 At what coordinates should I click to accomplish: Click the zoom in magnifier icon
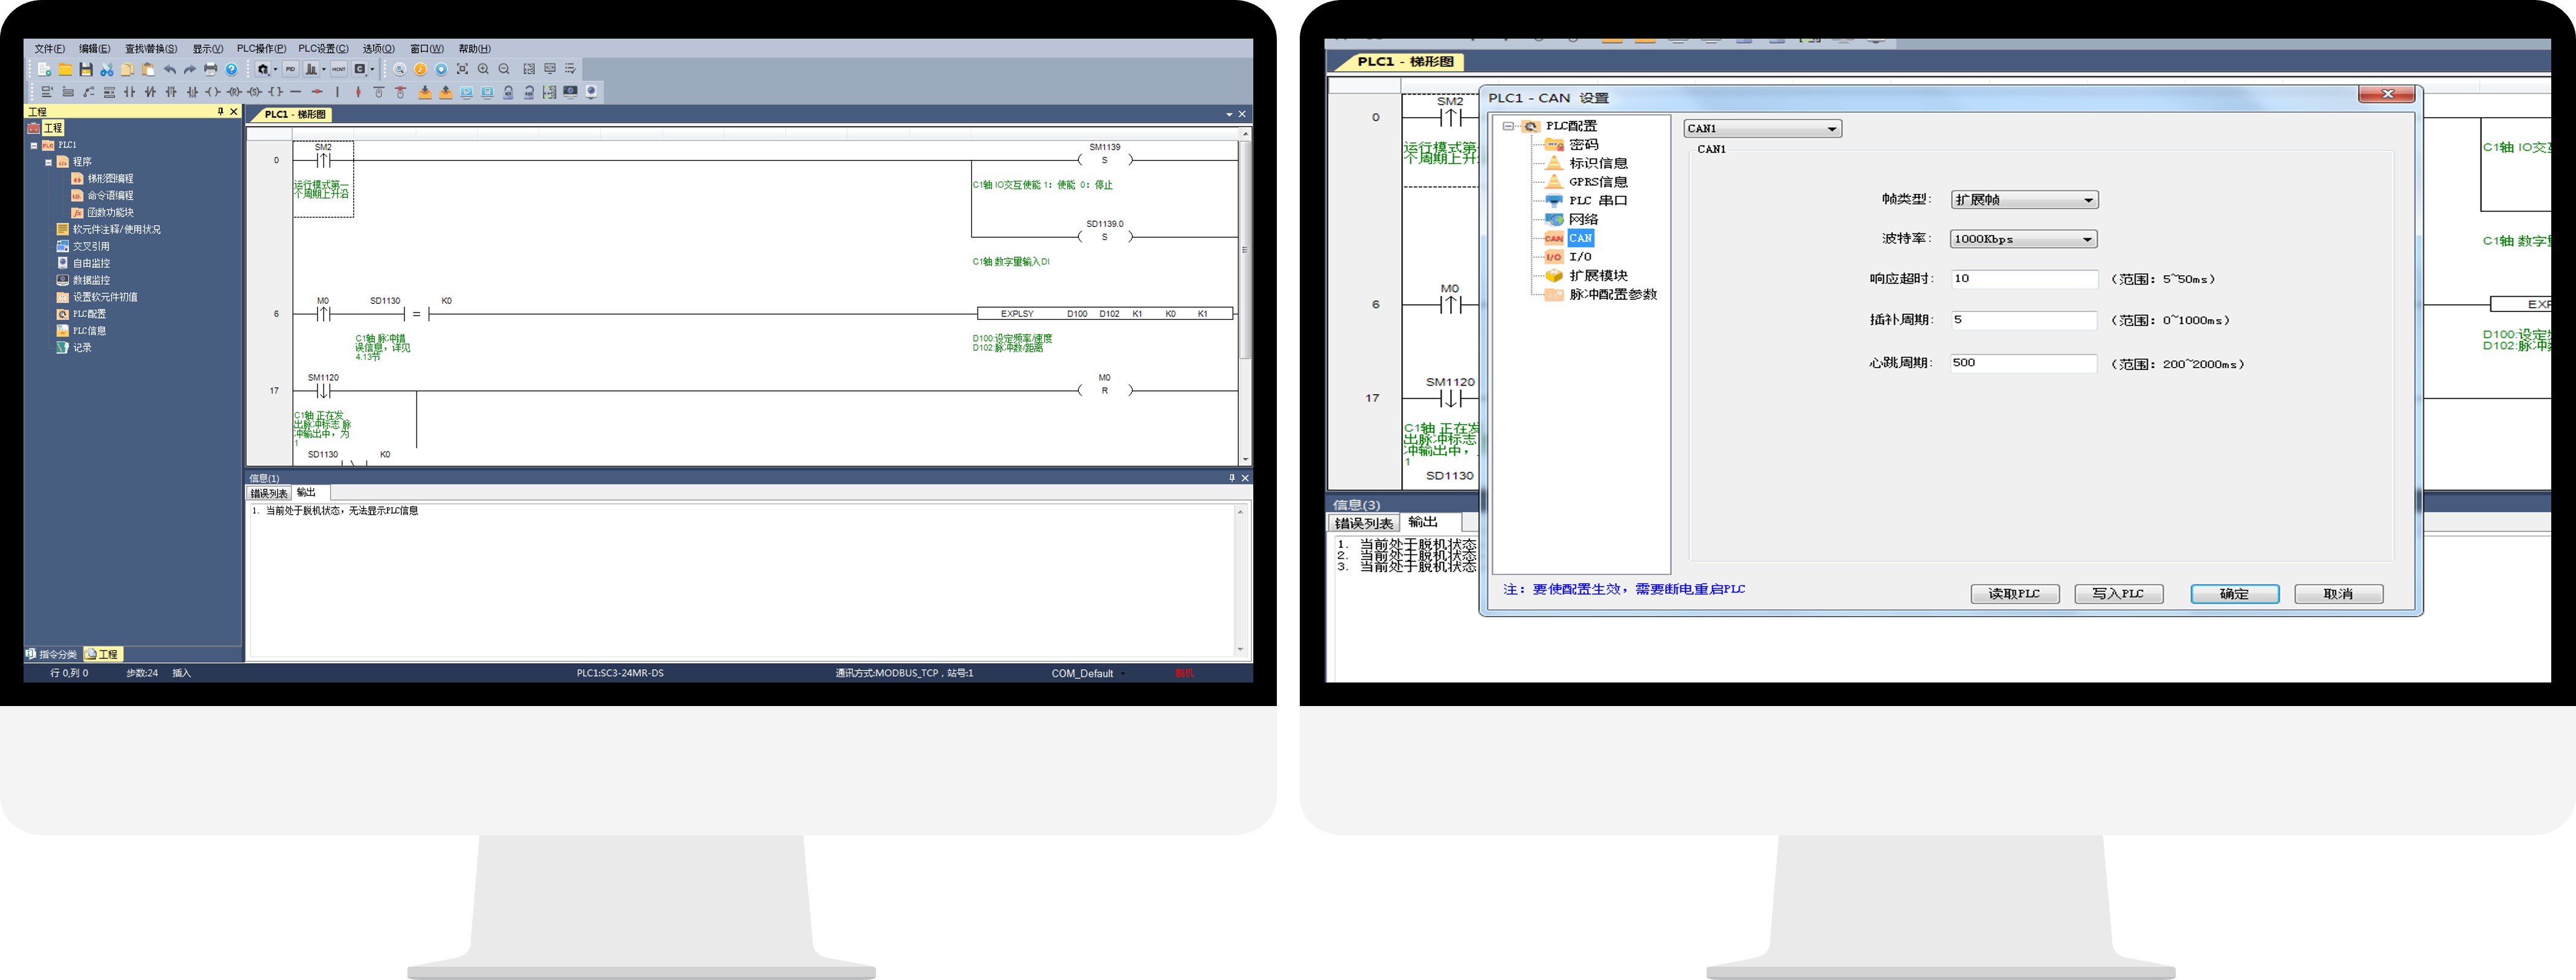(x=483, y=69)
